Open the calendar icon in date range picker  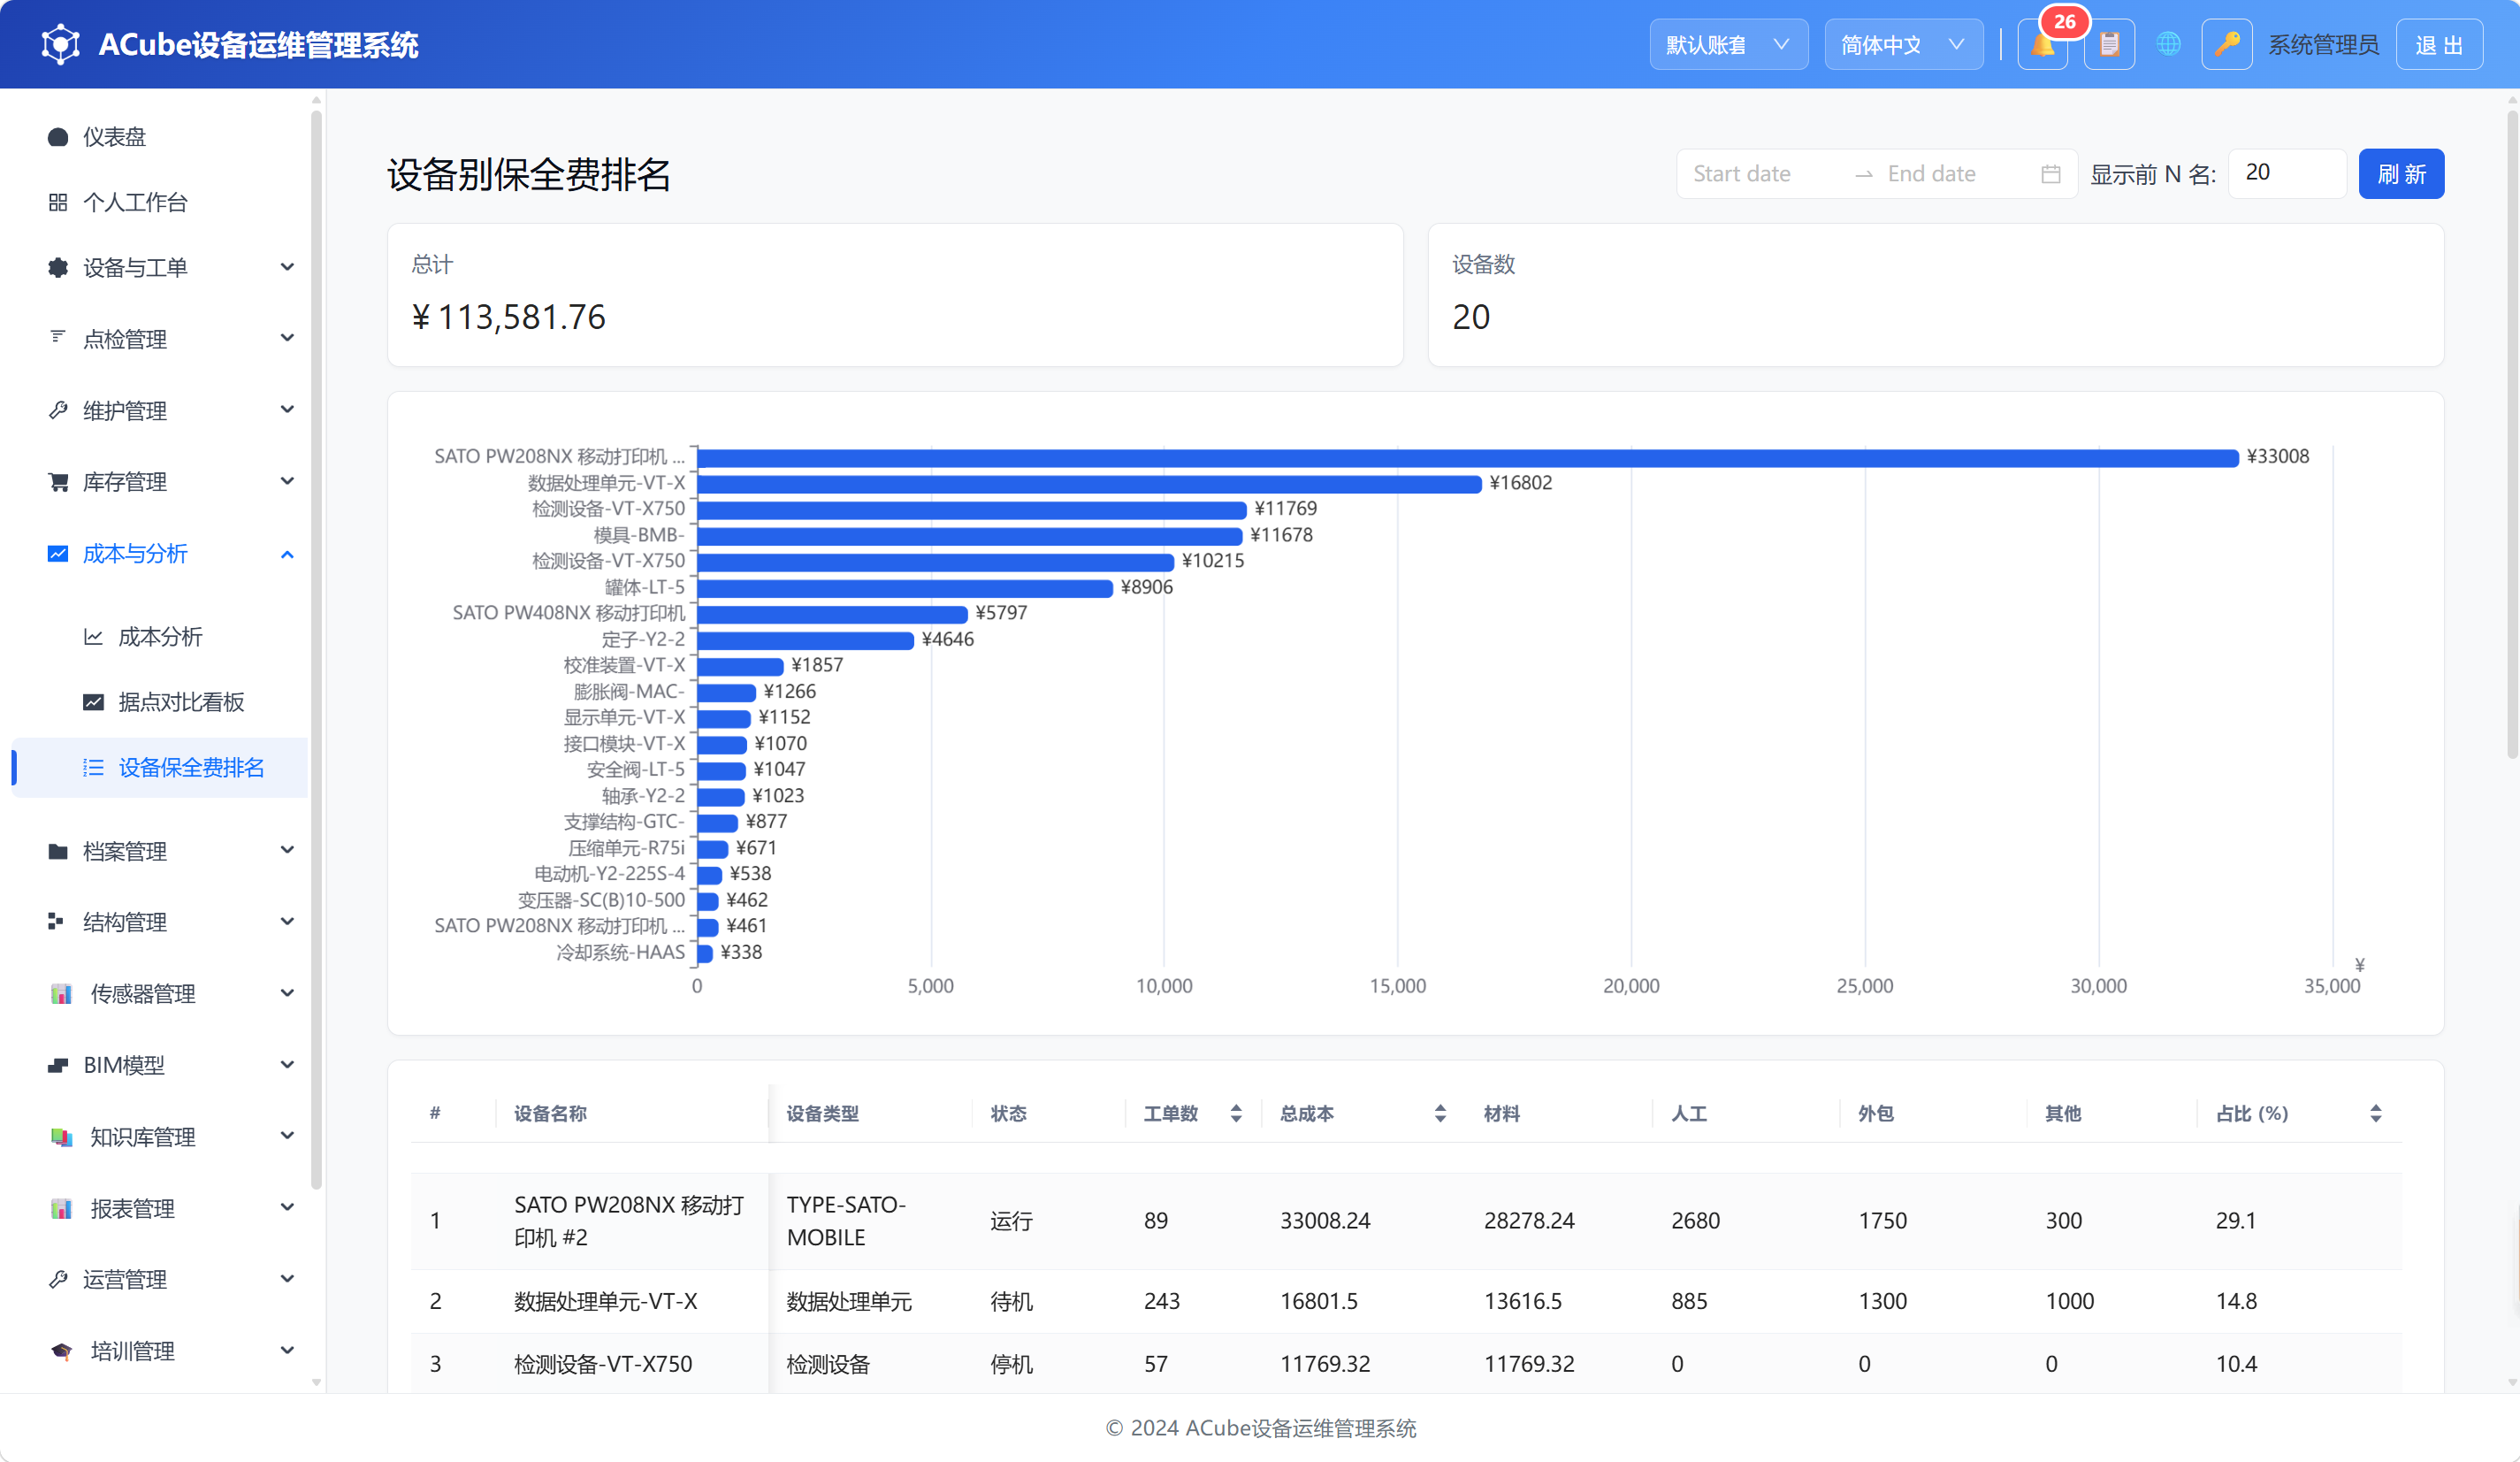(2050, 174)
